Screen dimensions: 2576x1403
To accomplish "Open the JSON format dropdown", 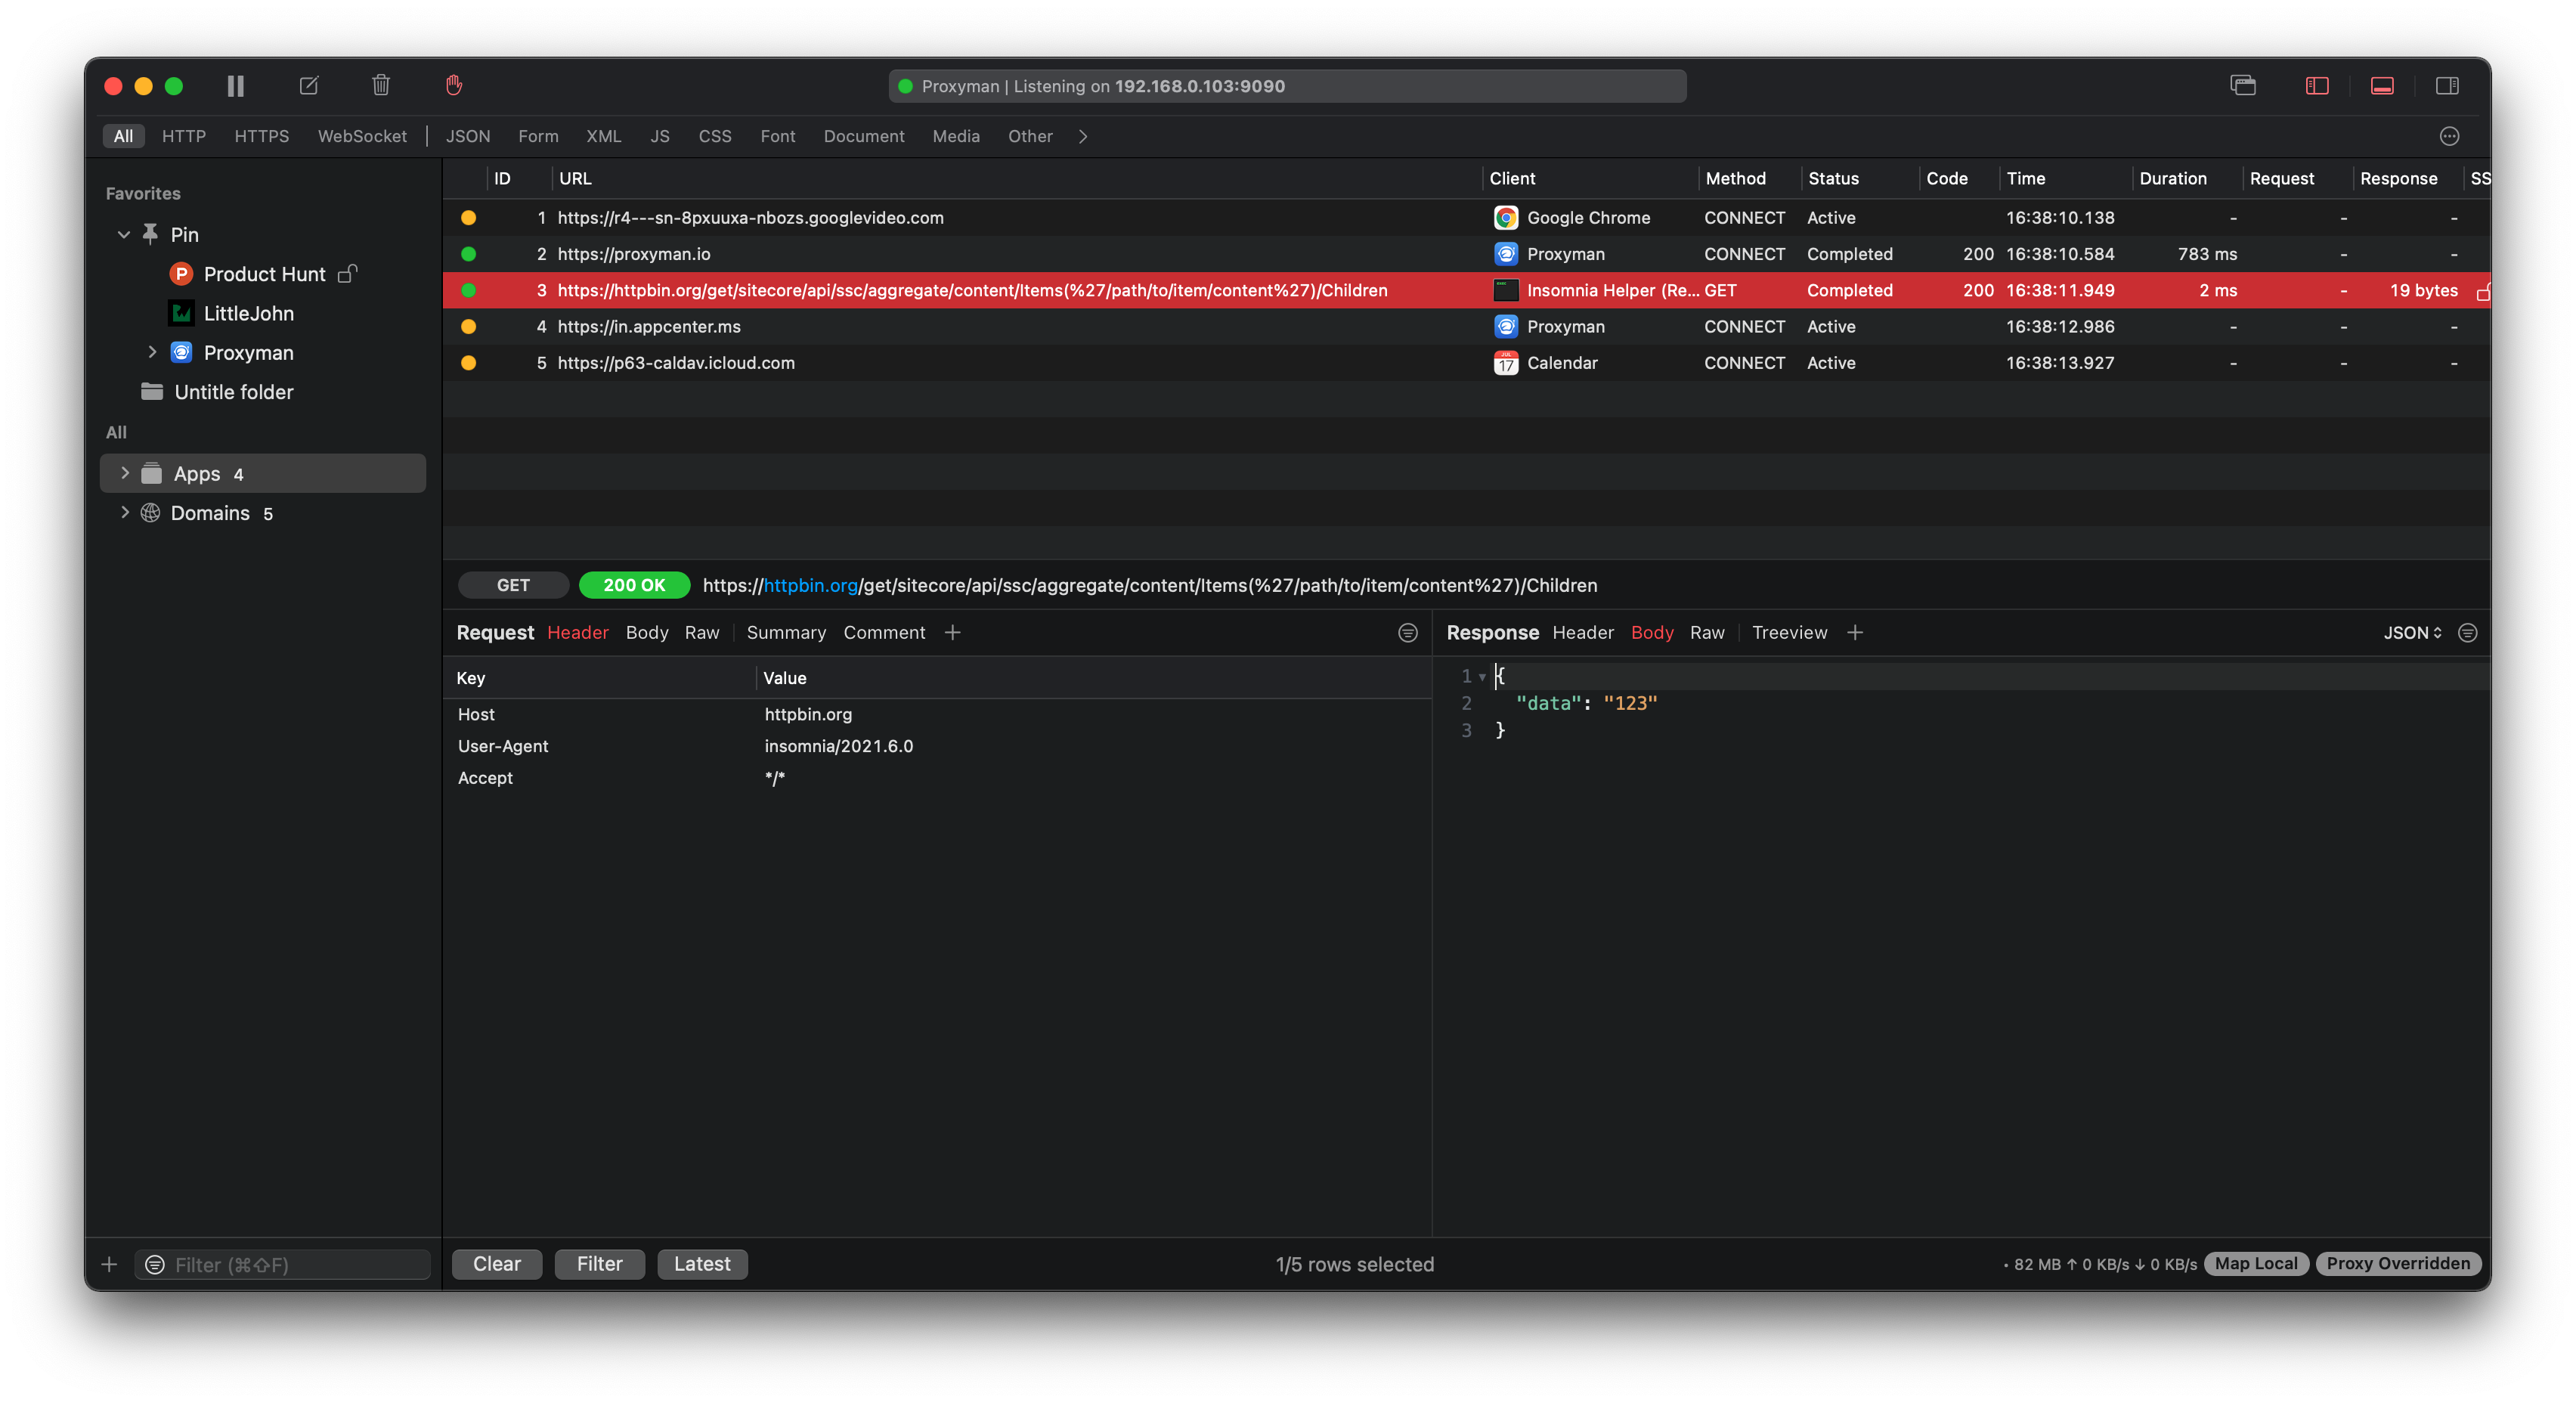I will coord(2412,633).
